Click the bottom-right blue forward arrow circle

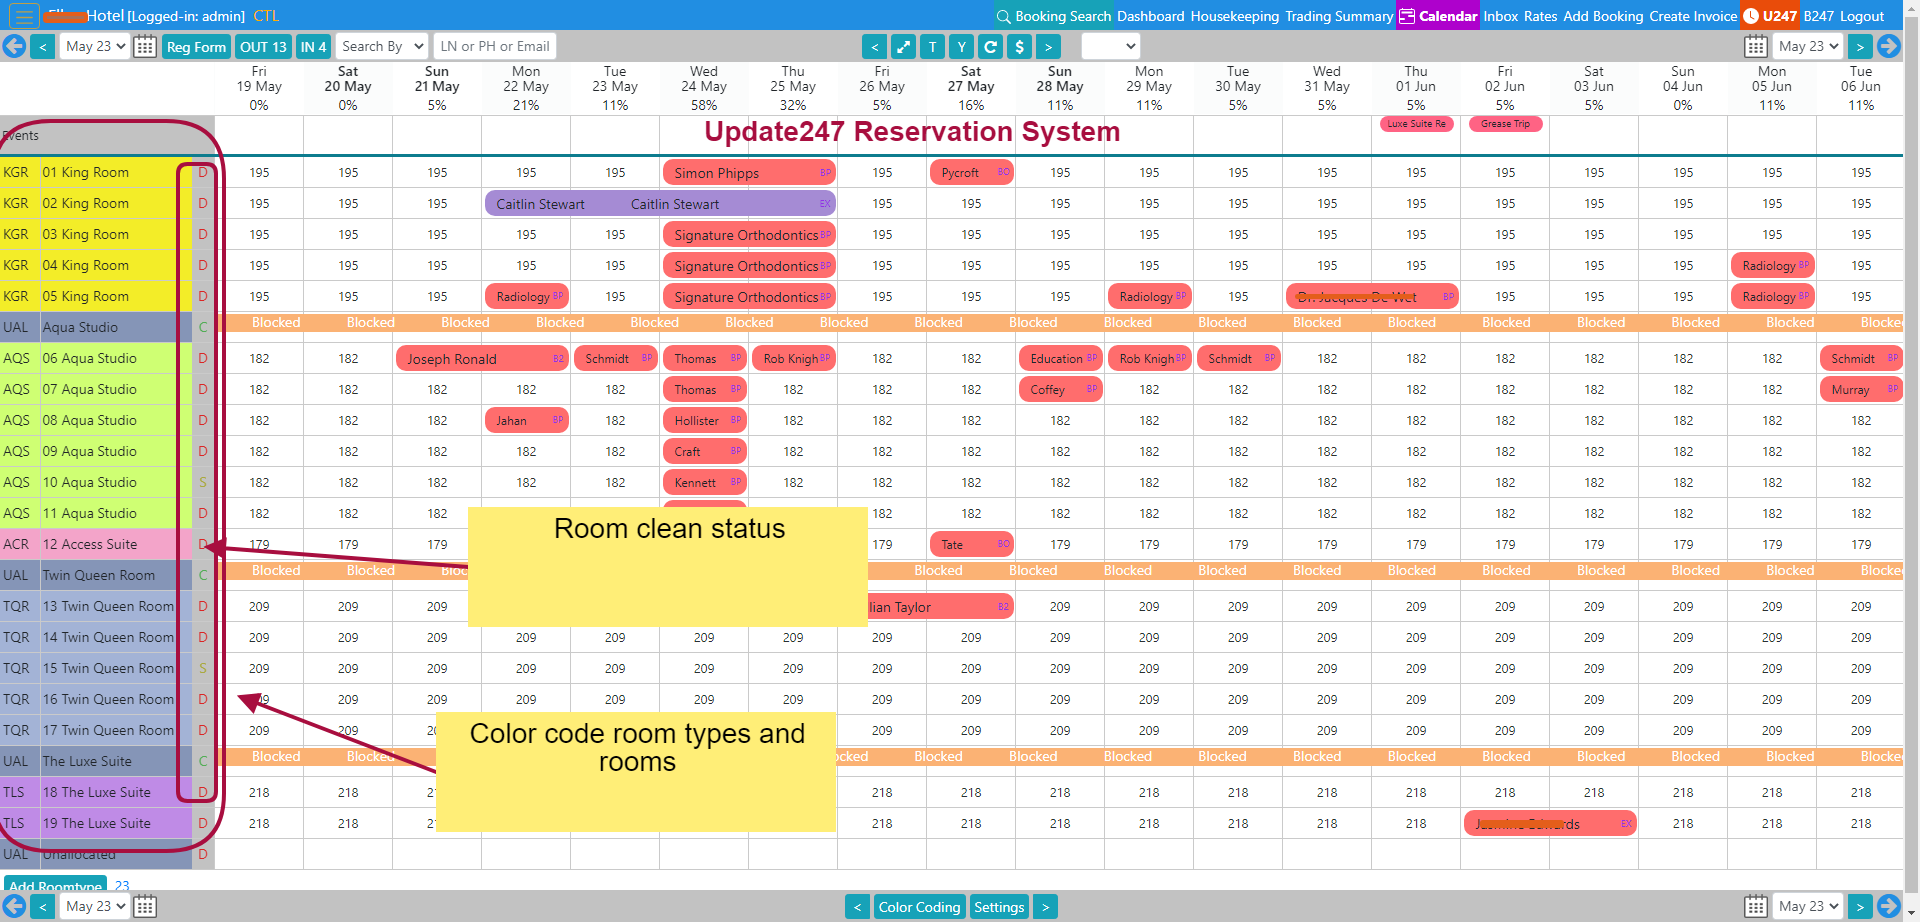(x=1889, y=906)
